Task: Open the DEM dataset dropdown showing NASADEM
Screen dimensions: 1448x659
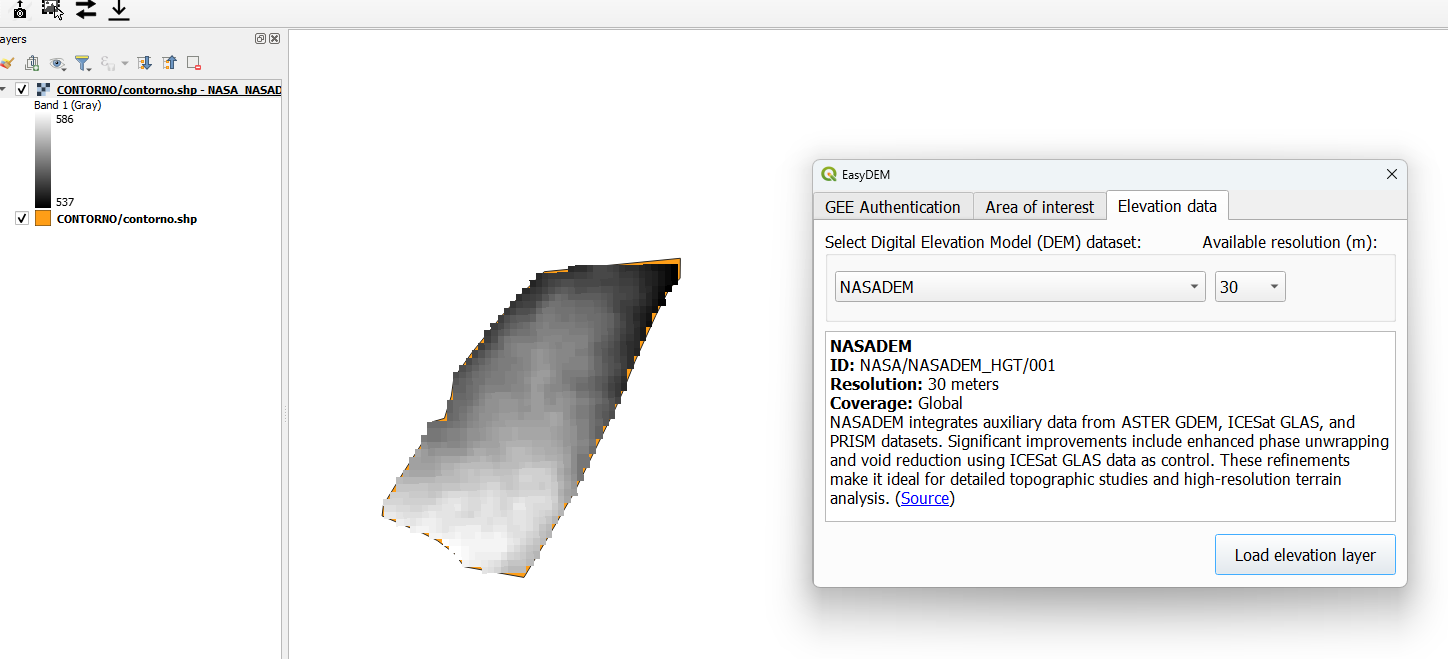Action: coord(1019,286)
